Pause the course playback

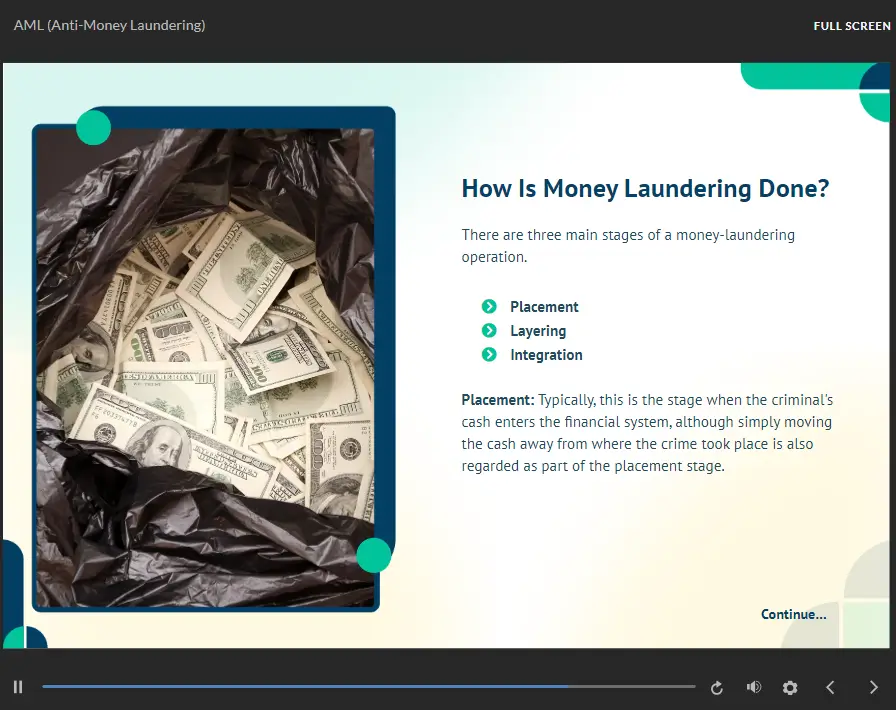pos(18,687)
